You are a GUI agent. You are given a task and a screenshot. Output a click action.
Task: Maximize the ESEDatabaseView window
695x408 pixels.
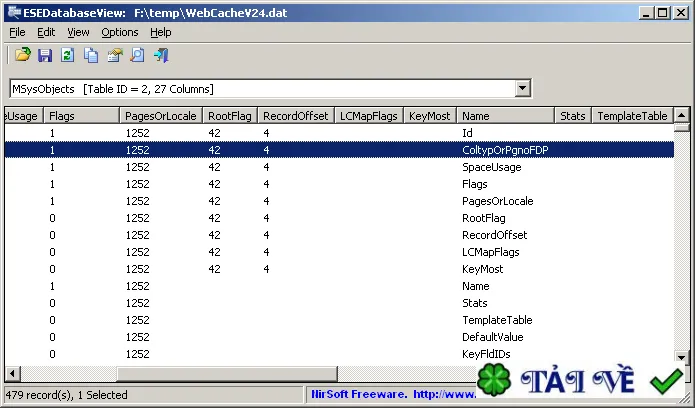point(663,13)
